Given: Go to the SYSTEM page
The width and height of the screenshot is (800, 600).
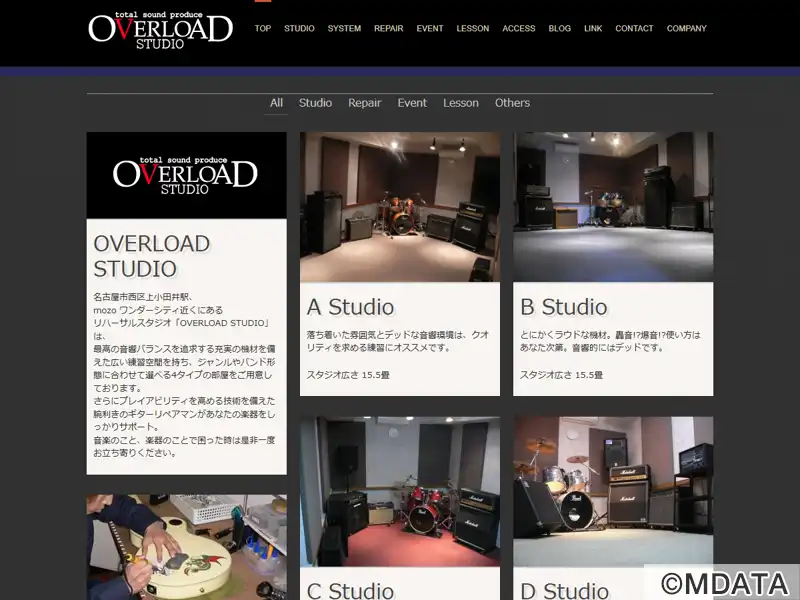Looking at the screenshot, I should pos(344,29).
